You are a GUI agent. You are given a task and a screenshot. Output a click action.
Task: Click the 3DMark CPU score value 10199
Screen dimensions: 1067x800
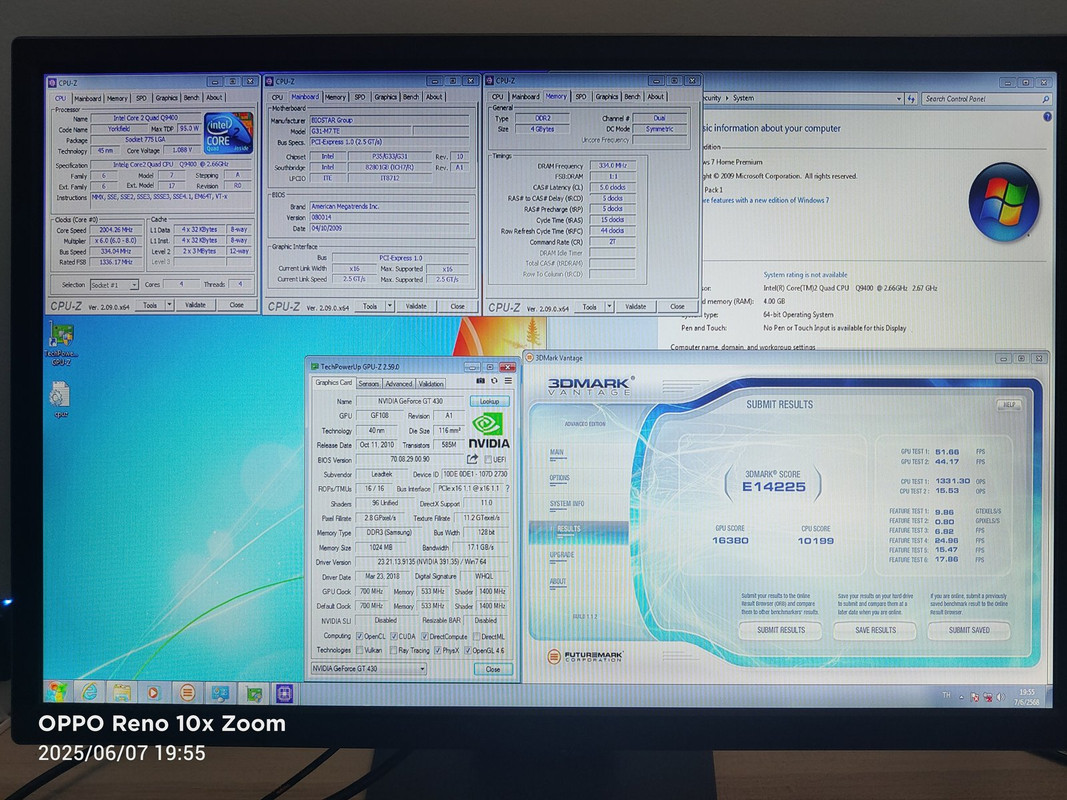coord(815,541)
